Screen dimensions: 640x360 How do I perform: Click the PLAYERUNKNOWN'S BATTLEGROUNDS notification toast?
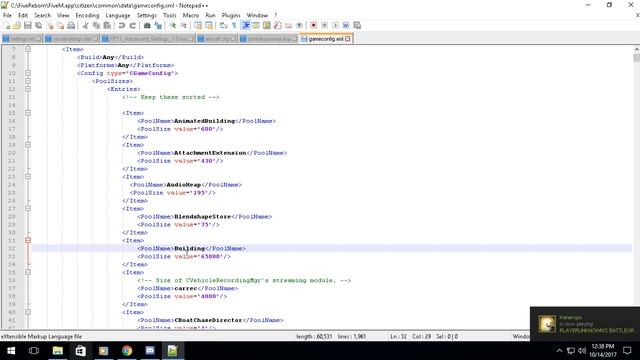coord(585,324)
